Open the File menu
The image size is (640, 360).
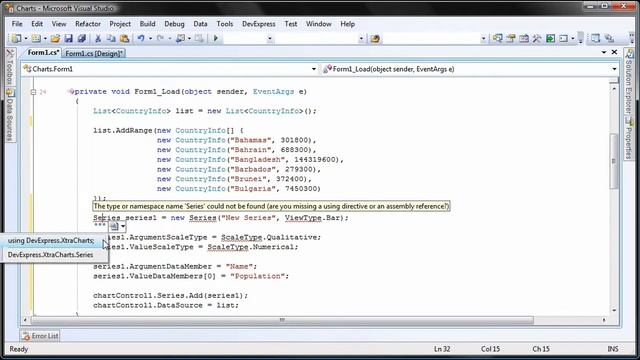17,24
